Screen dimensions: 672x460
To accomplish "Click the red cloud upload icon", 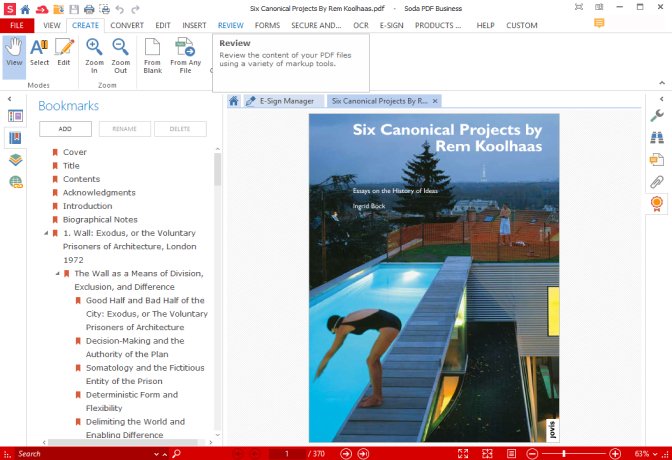I will pos(42,9).
